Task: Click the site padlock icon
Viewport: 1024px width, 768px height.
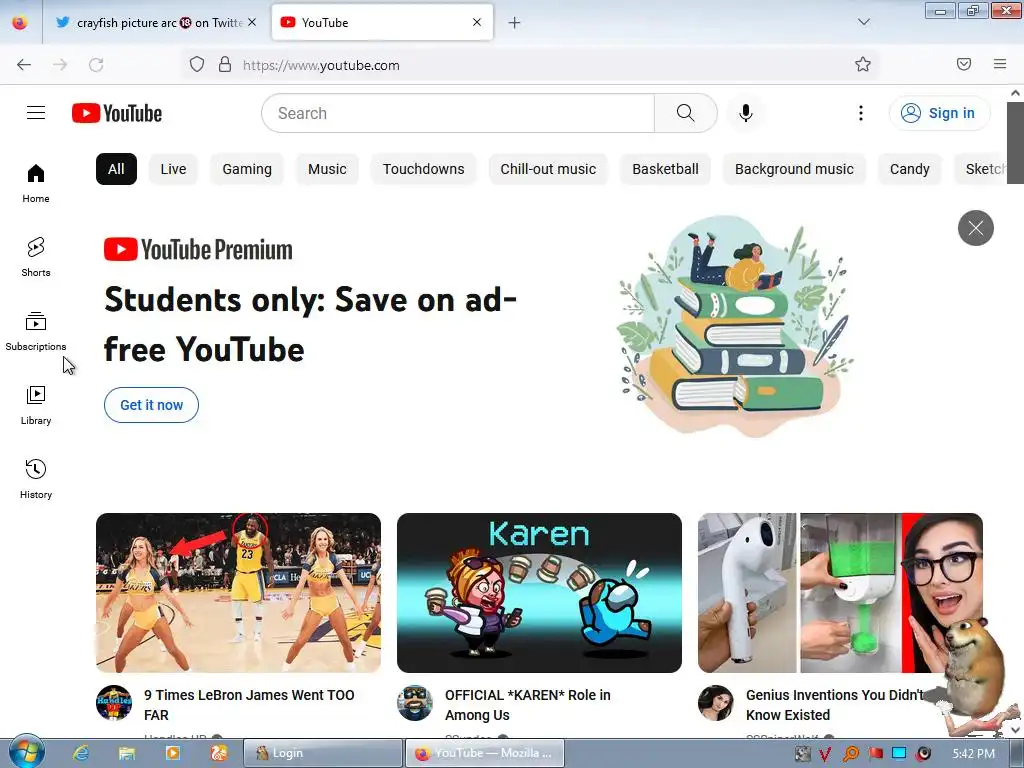Action: tap(225, 65)
